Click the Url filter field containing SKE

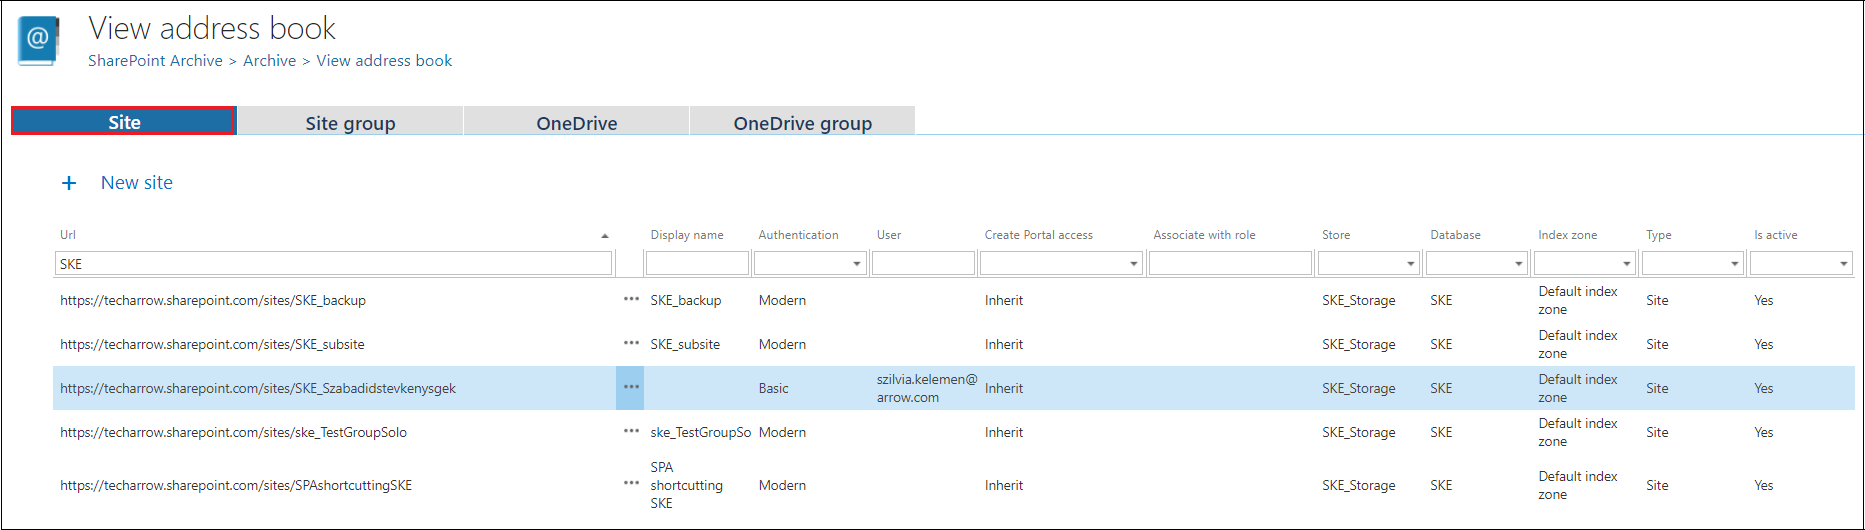(333, 264)
